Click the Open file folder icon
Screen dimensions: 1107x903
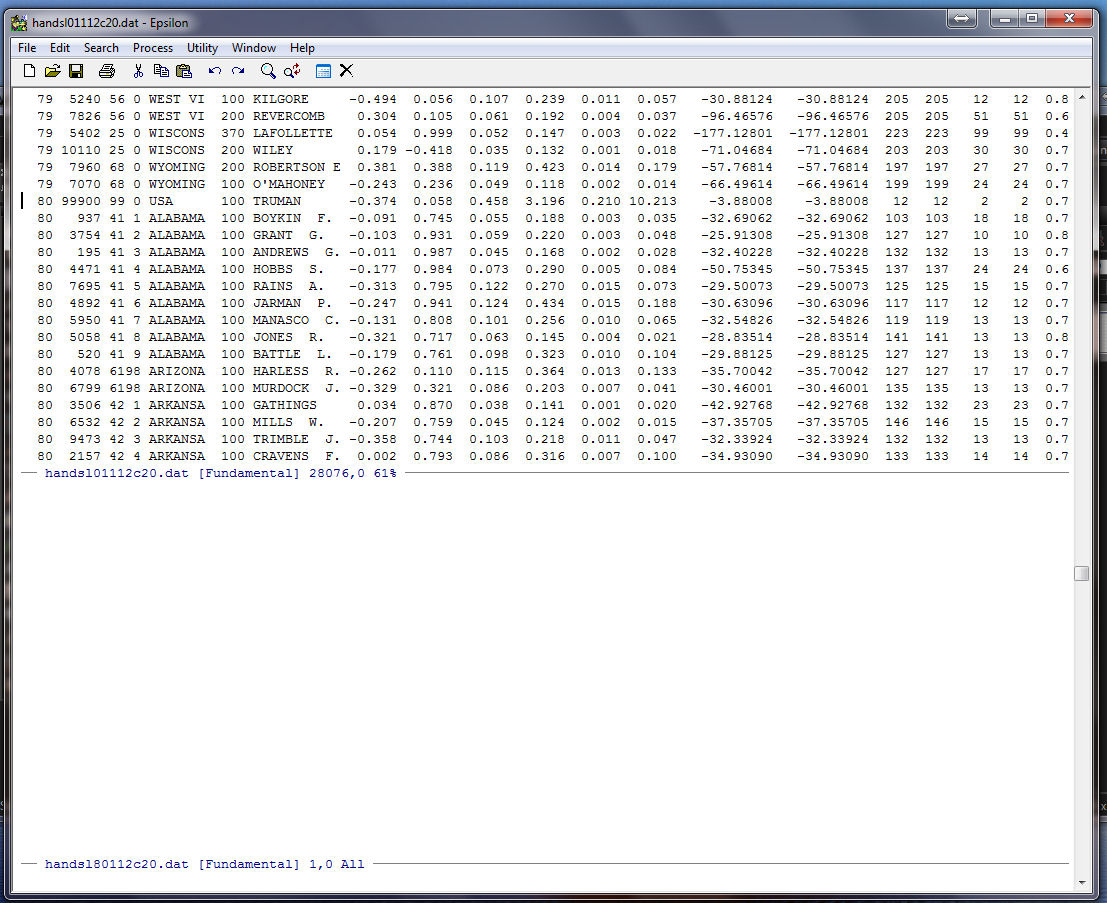(x=52, y=71)
